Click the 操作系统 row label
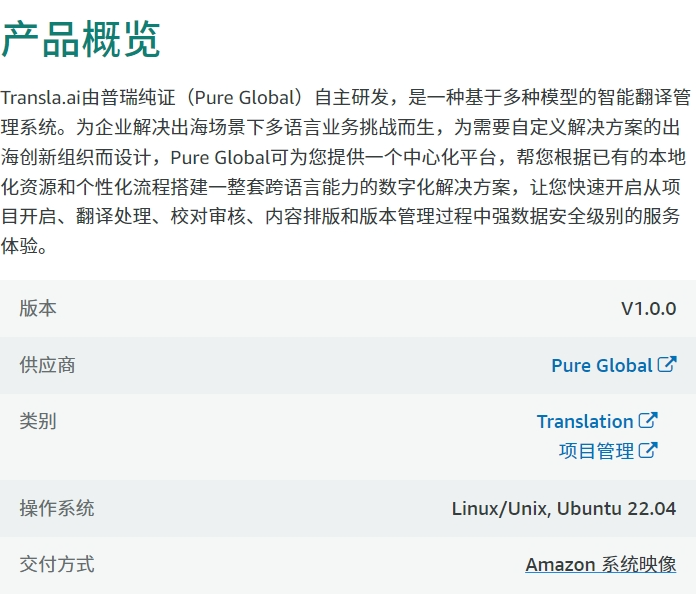The height and width of the screenshot is (595, 696). [57, 508]
